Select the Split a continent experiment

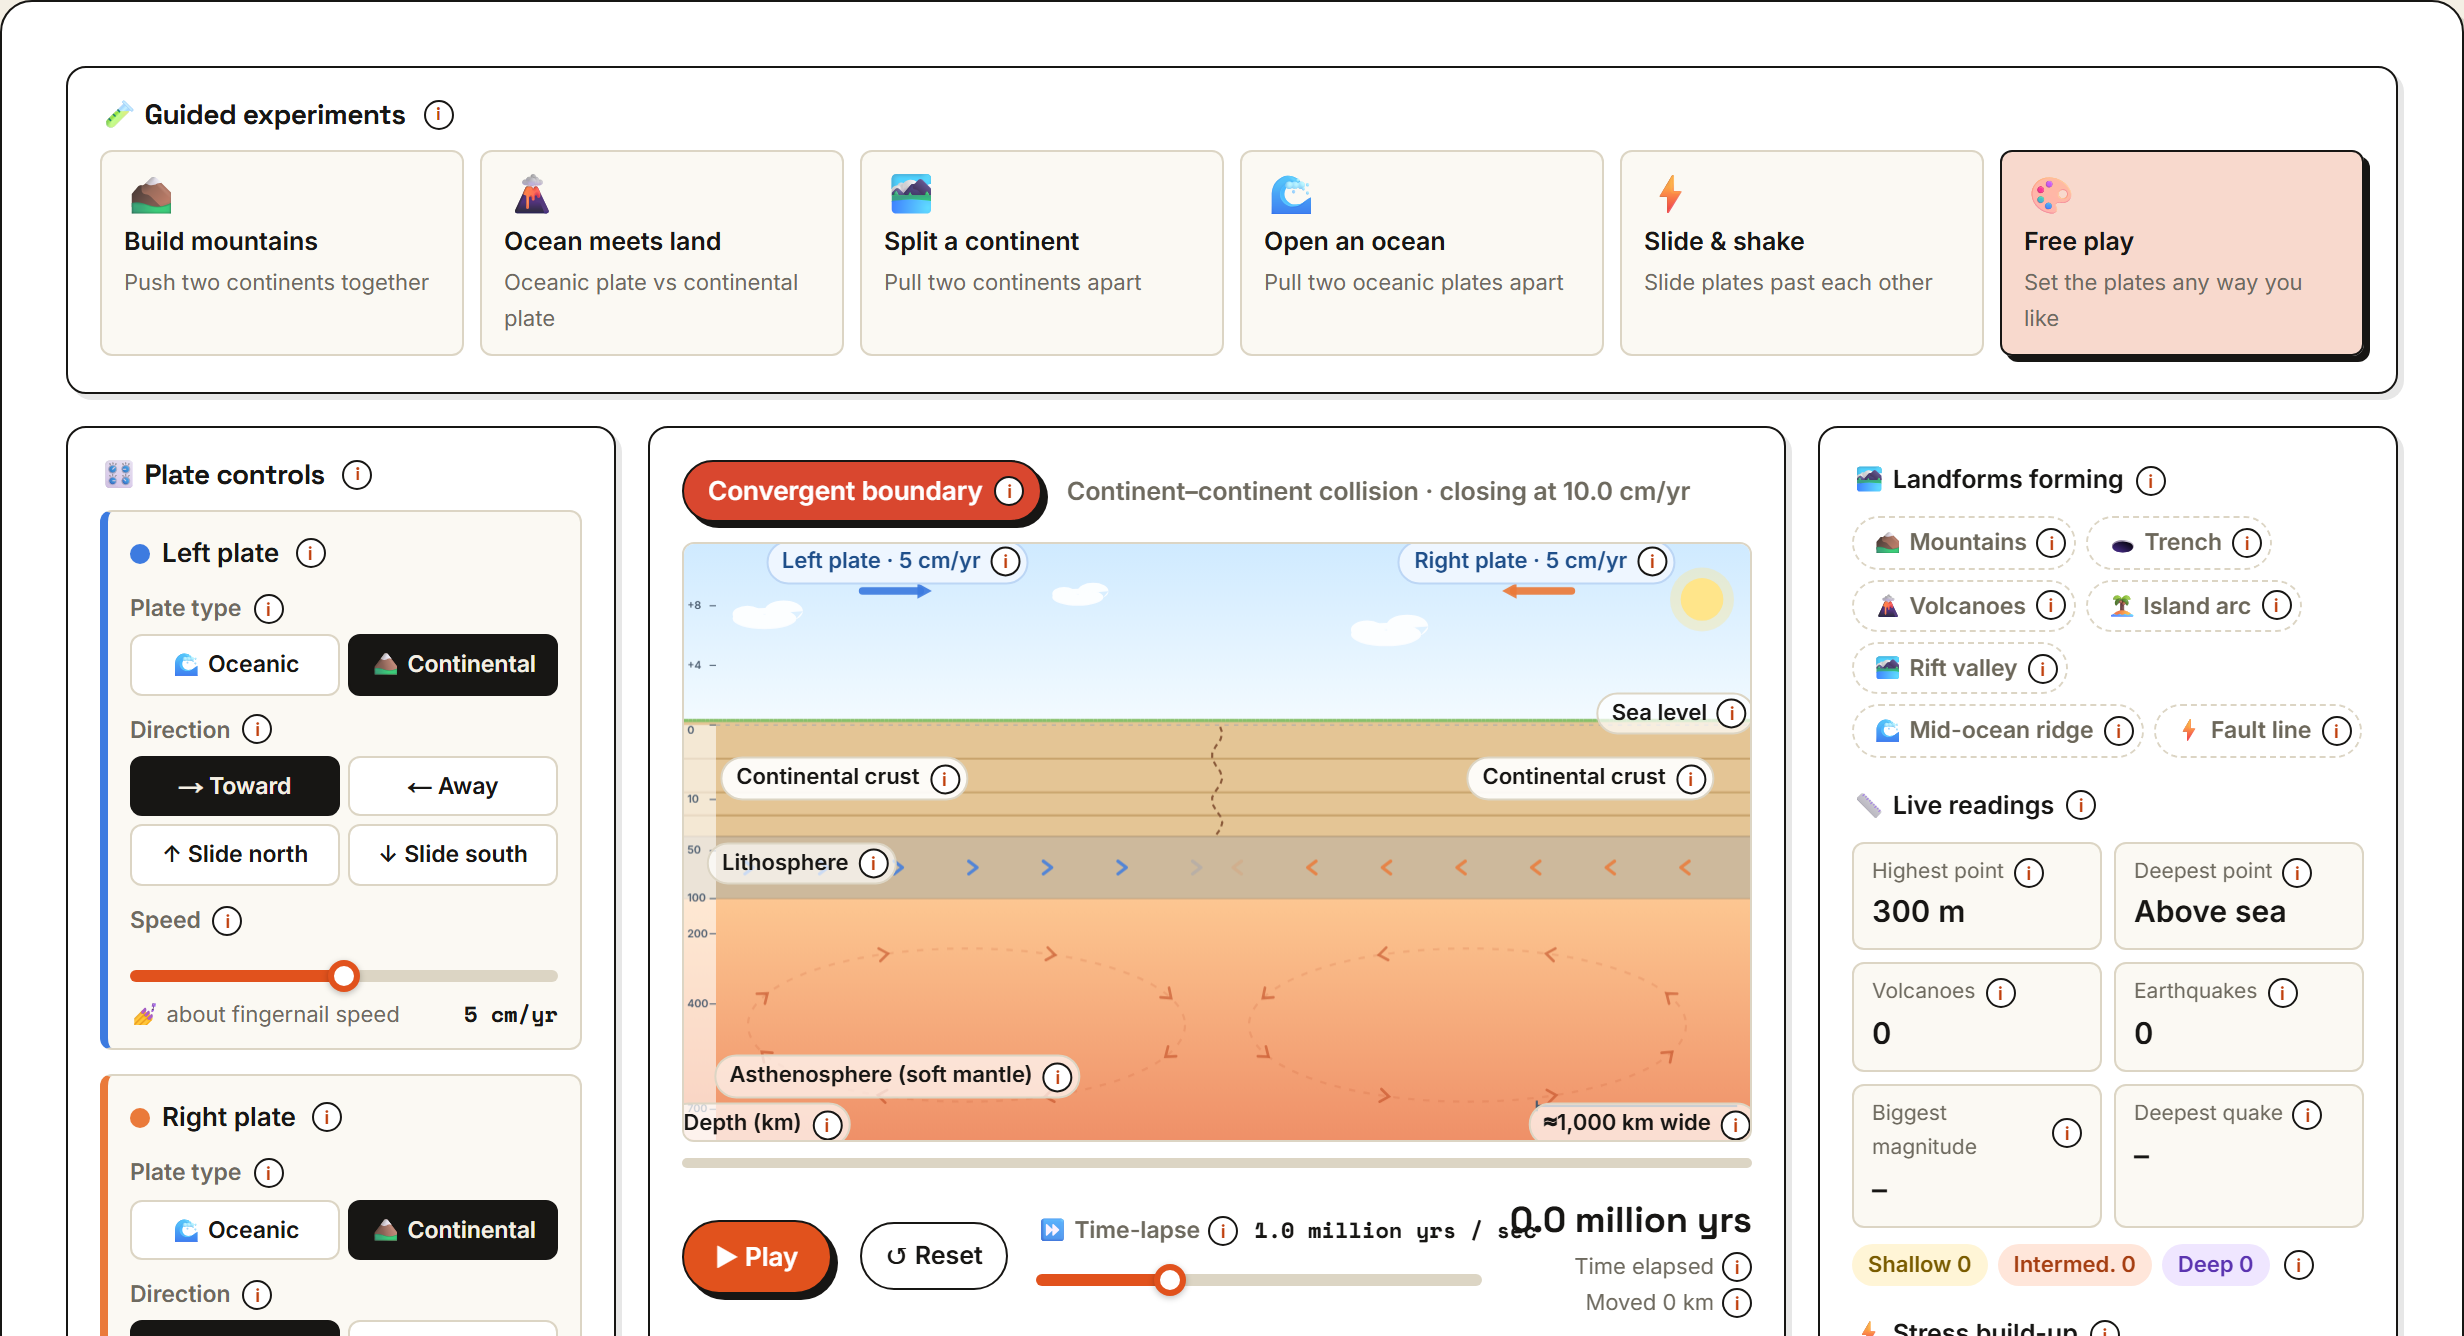[1042, 253]
